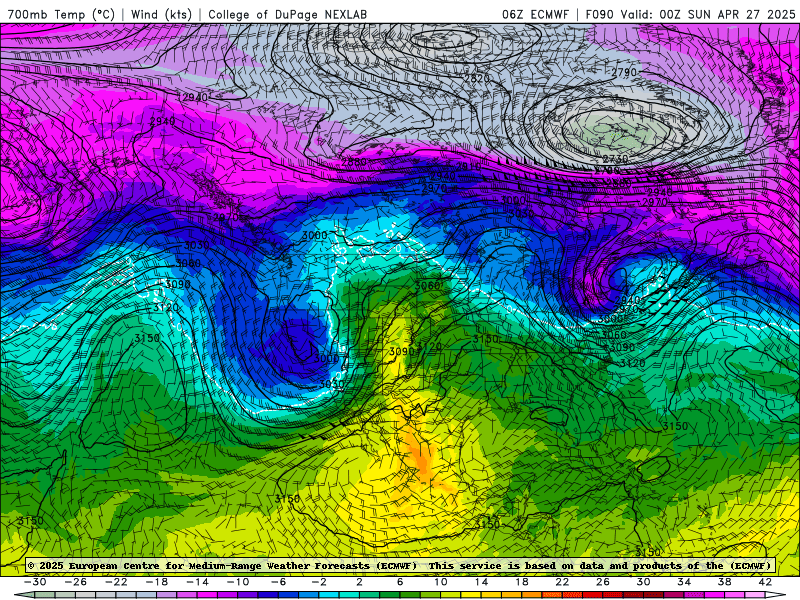This screenshot has width=800, height=600.
Task: Click the "Wind (kts)" header label
Action: tap(161, 14)
